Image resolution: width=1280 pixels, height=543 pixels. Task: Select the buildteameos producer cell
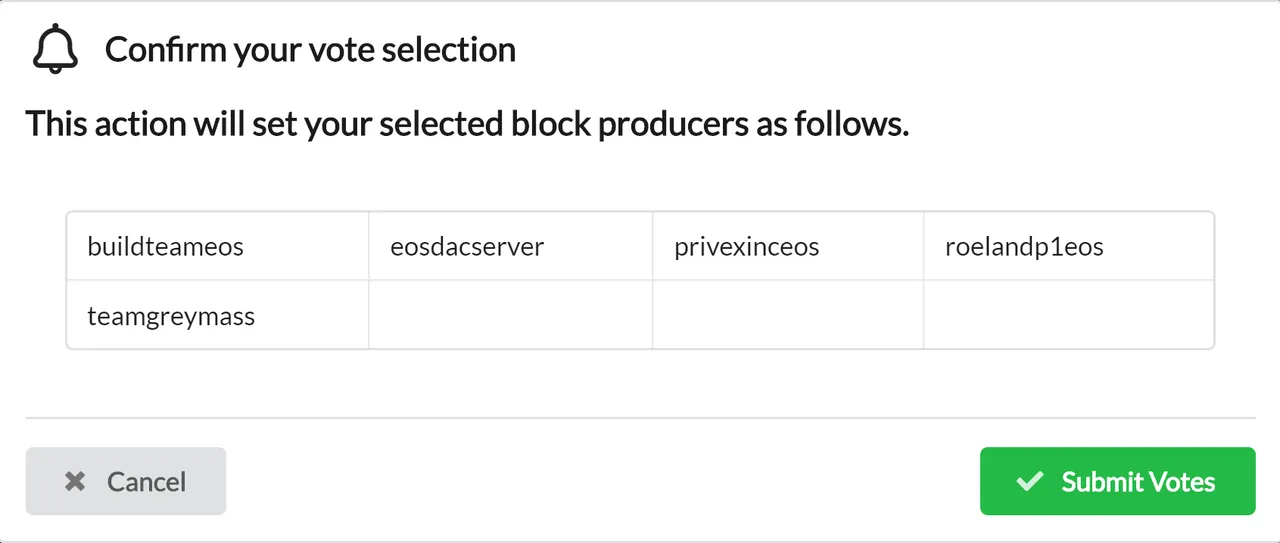218,246
